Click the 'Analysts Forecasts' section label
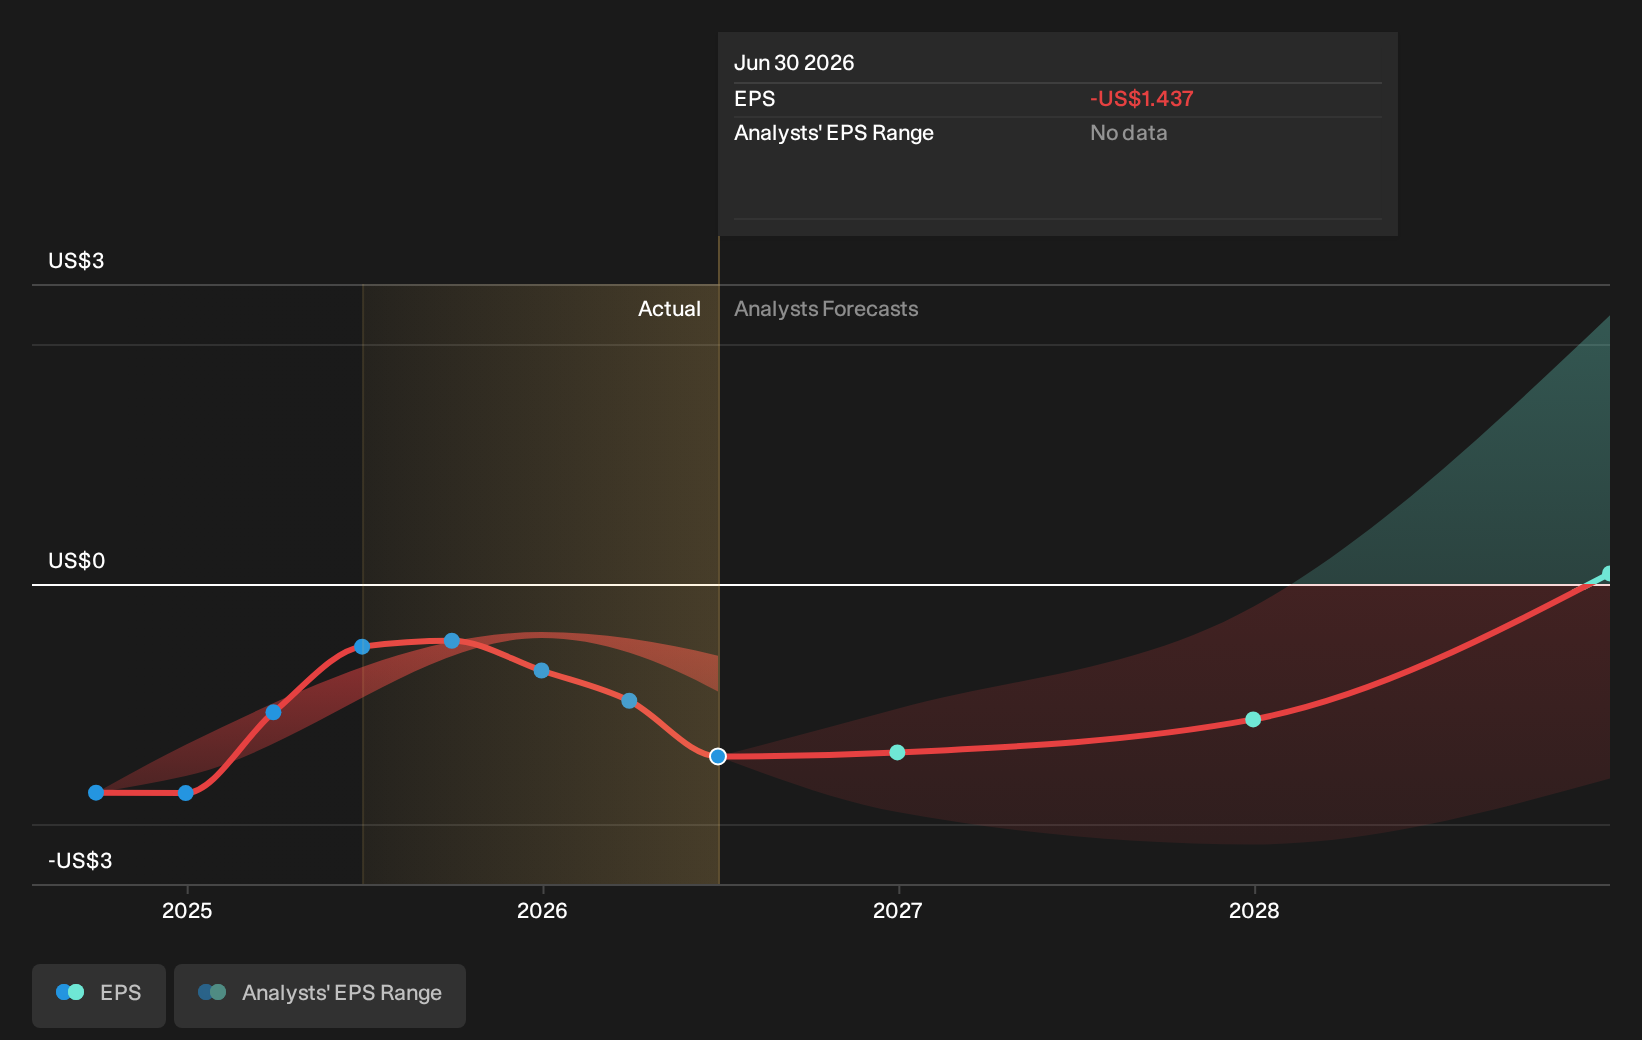Image resolution: width=1642 pixels, height=1040 pixels. (826, 309)
